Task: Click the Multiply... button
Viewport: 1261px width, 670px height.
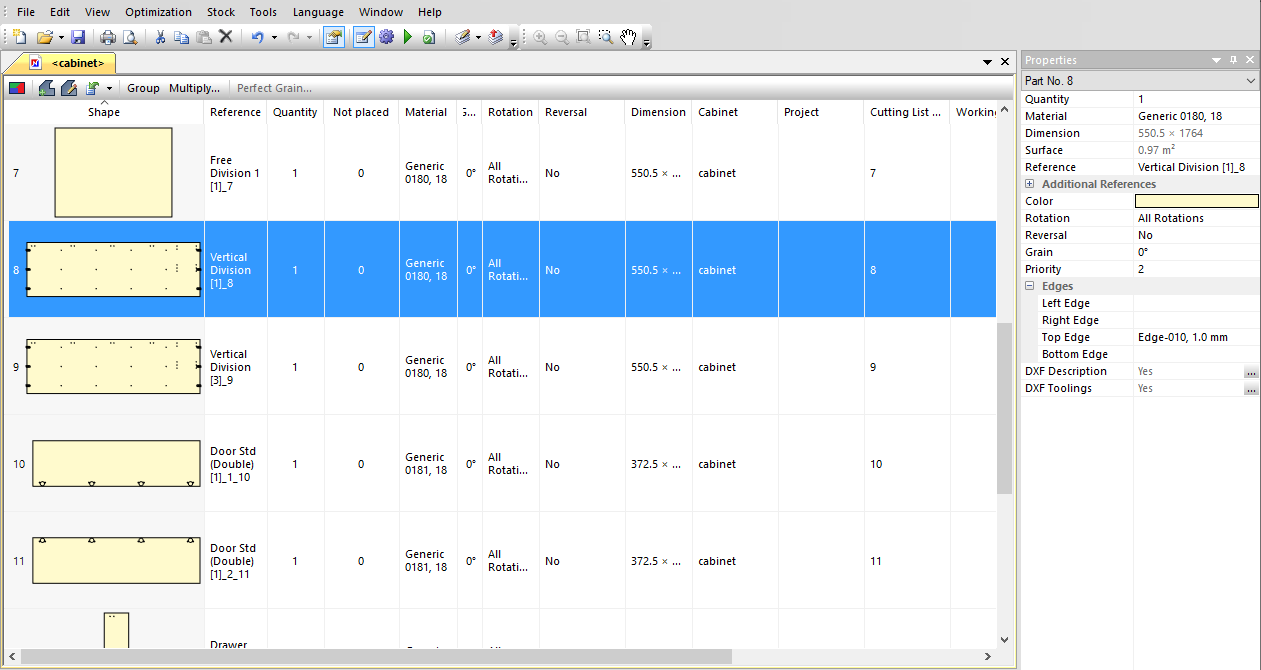Action: click(x=194, y=88)
